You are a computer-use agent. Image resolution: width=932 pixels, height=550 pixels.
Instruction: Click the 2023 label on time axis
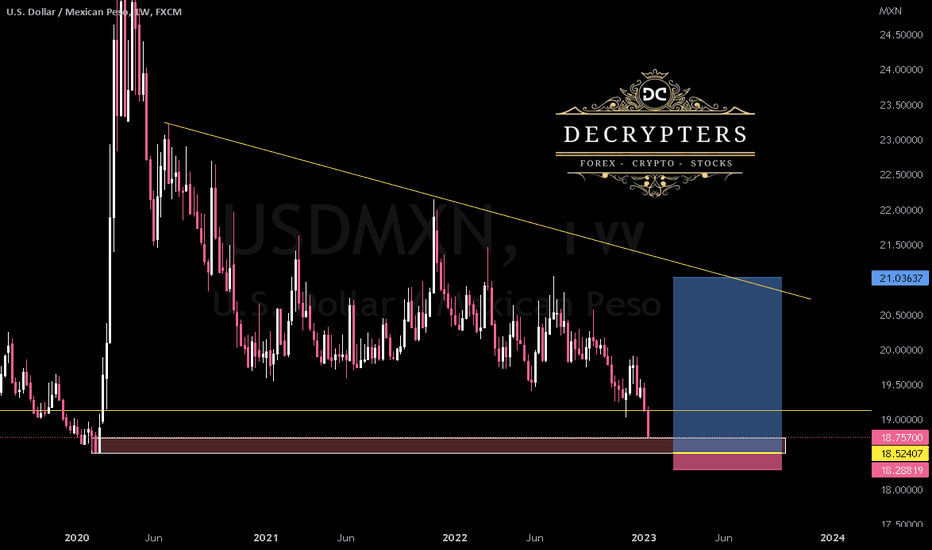click(x=644, y=538)
